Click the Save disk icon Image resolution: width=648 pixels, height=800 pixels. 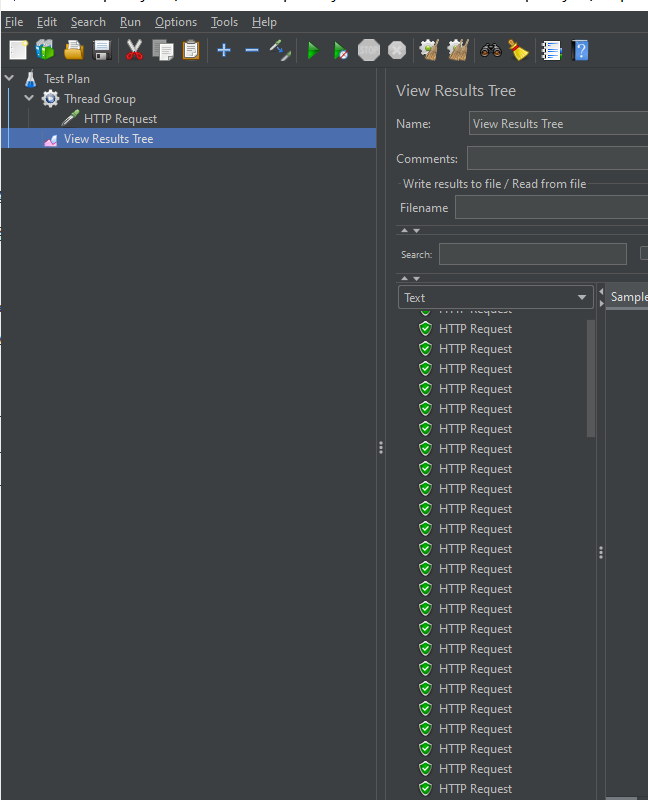(x=102, y=50)
